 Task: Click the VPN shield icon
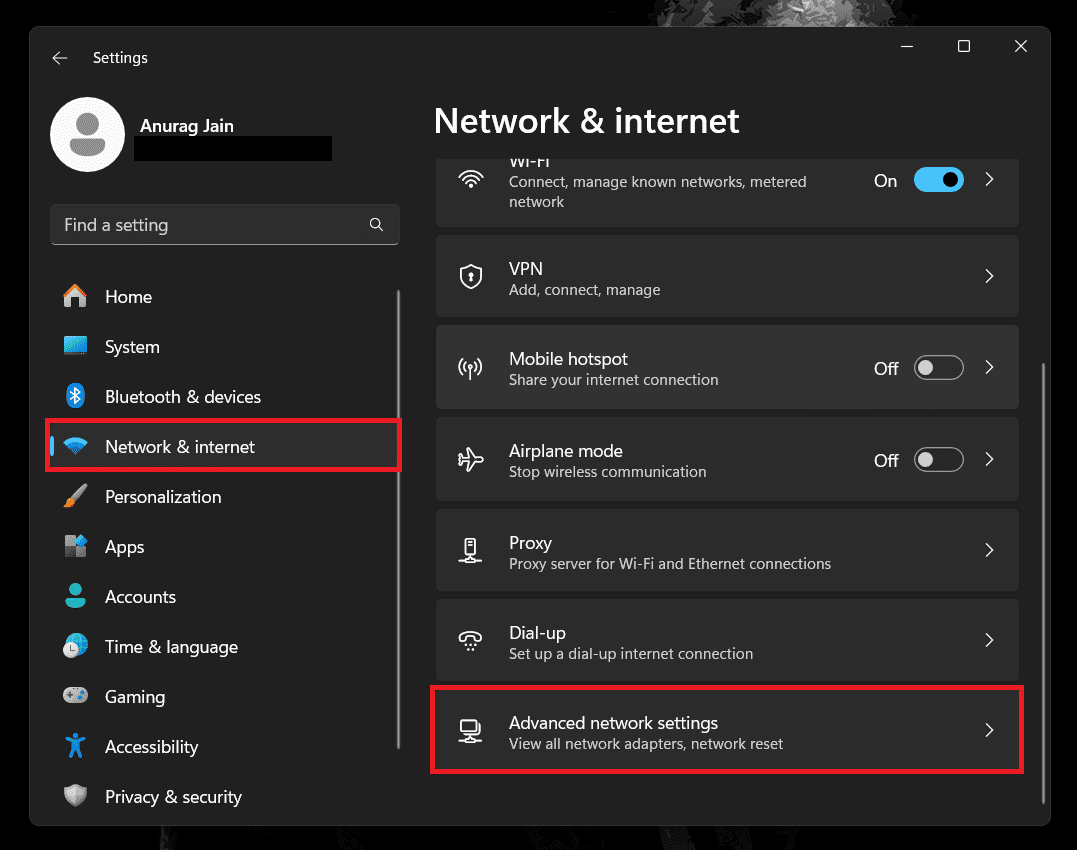pos(470,277)
